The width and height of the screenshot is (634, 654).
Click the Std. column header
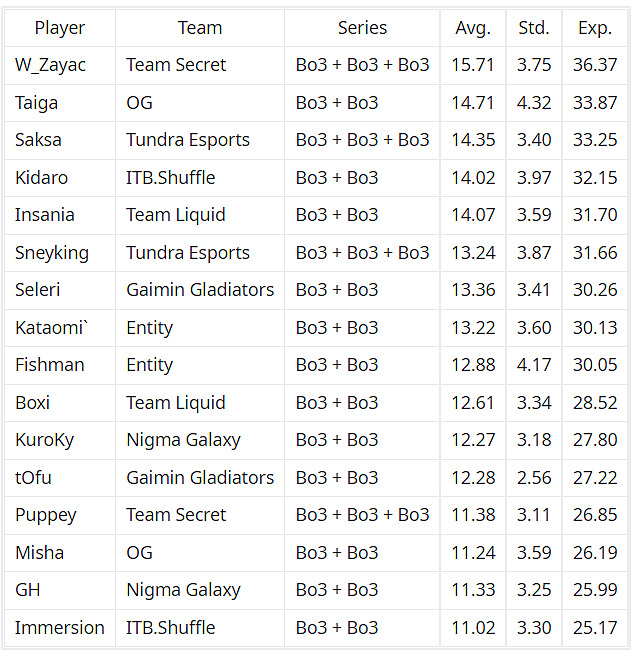(534, 28)
